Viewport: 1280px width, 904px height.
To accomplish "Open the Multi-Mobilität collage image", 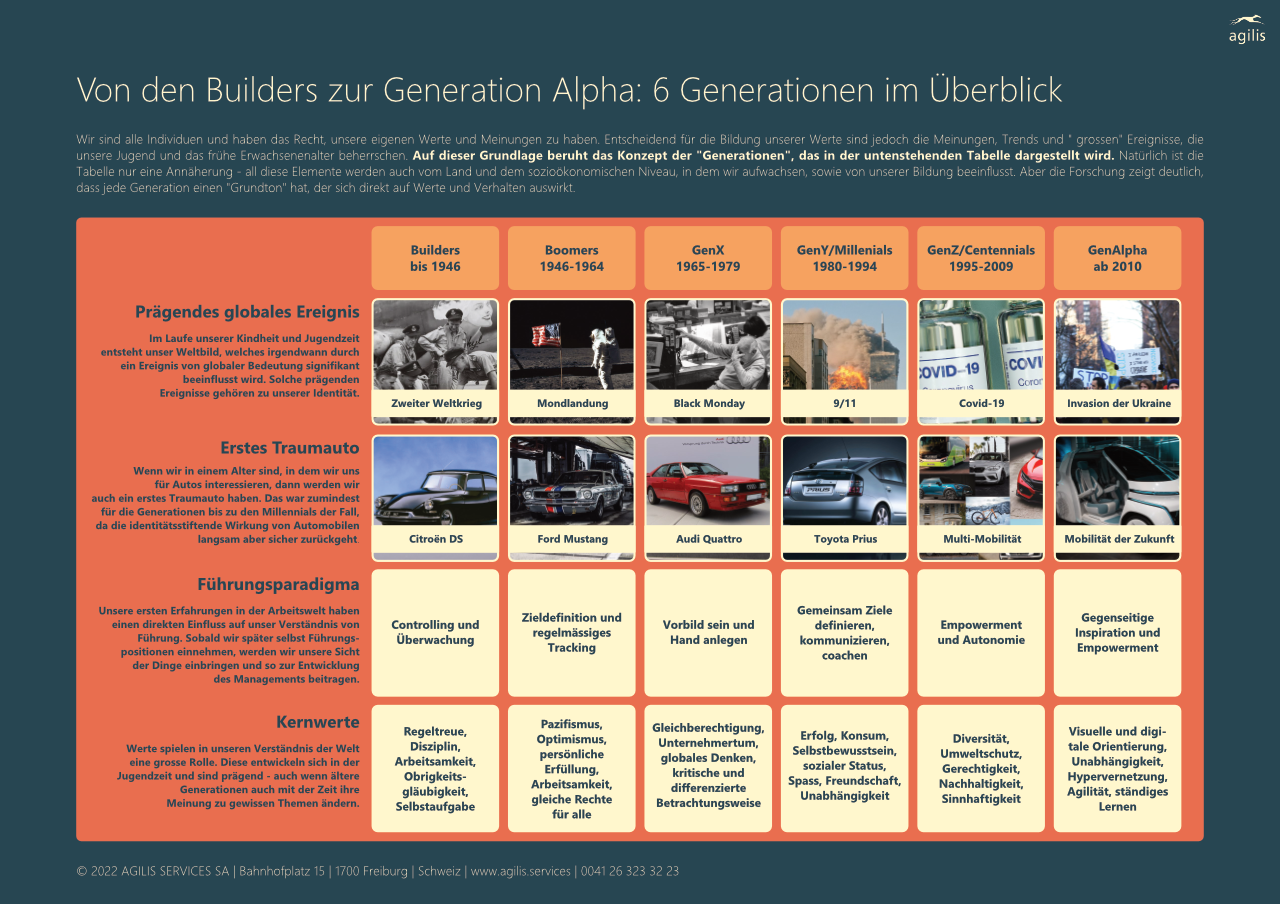I will pyautogui.click(x=981, y=481).
